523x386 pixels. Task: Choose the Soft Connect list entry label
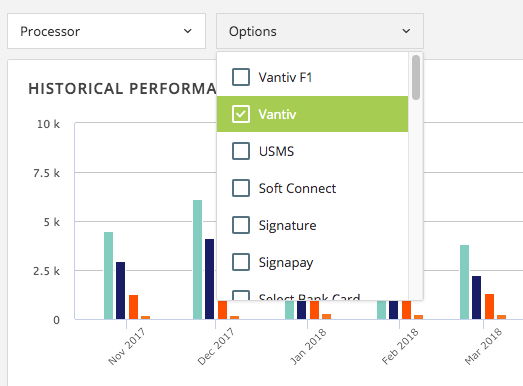pyautogui.click(x=297, y=188)
